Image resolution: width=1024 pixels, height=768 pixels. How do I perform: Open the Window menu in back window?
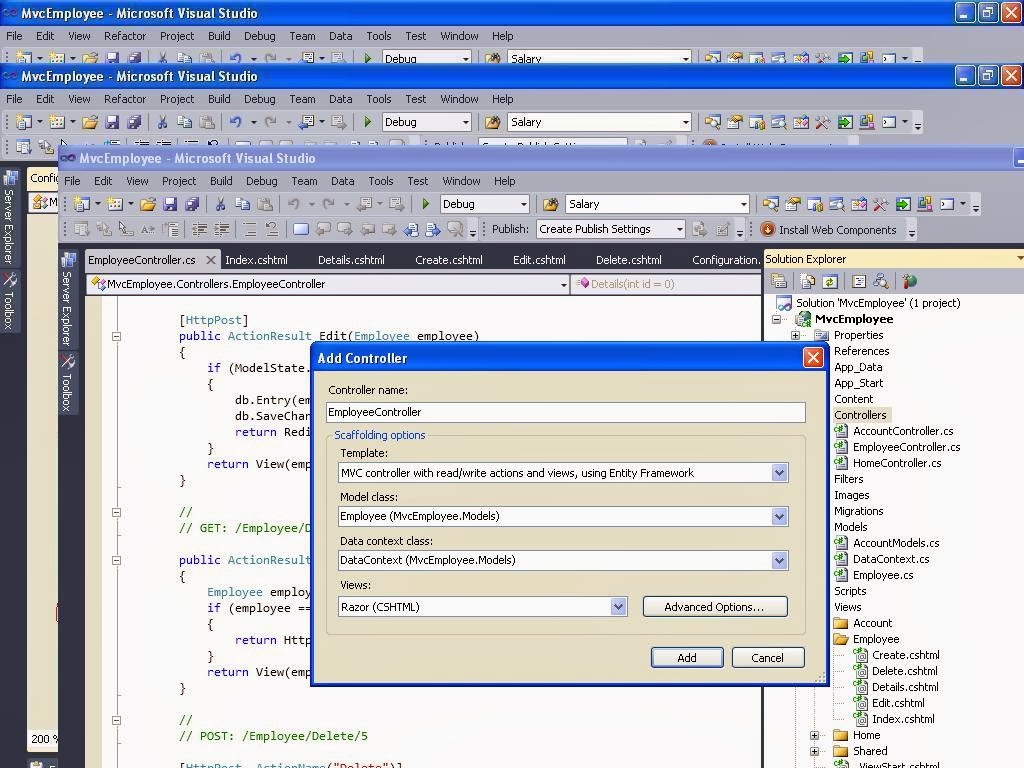click(x=459, y=36)
